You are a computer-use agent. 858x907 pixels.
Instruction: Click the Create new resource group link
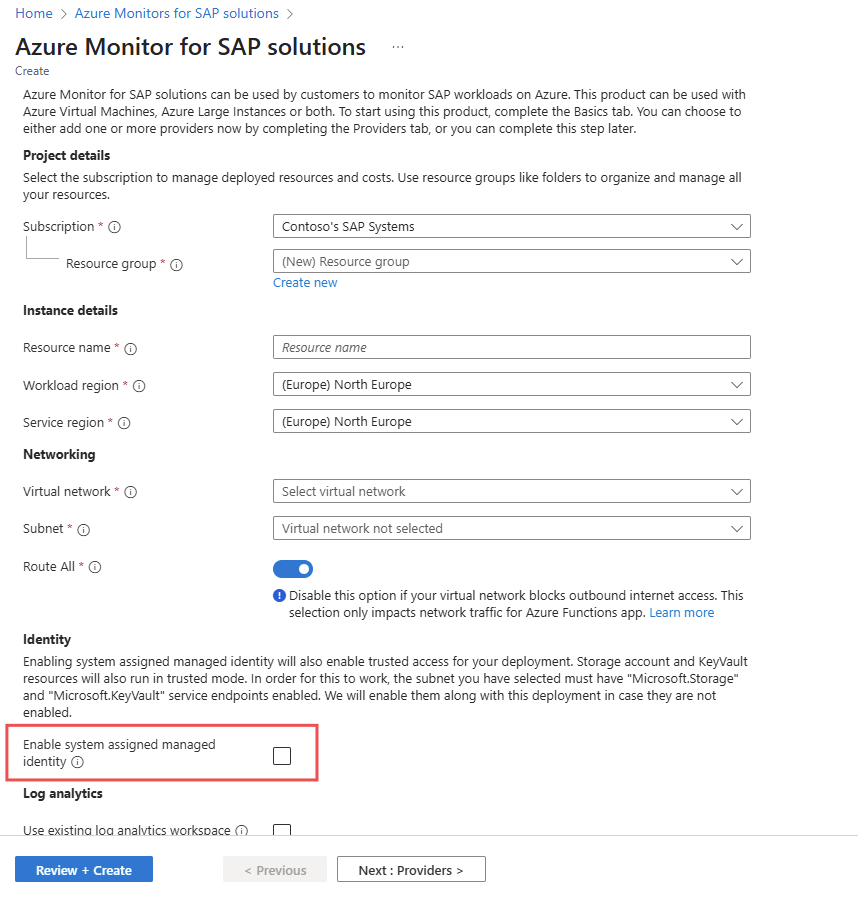305,283
